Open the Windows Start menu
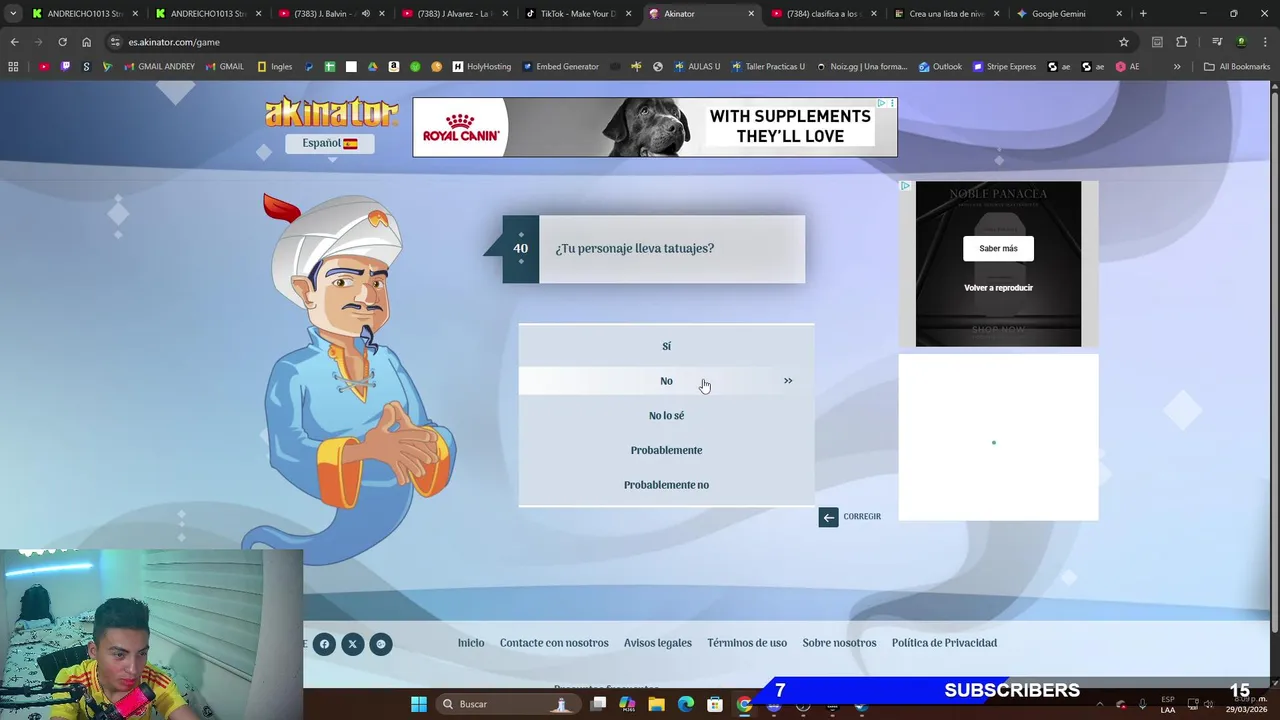 coord(419,704)
